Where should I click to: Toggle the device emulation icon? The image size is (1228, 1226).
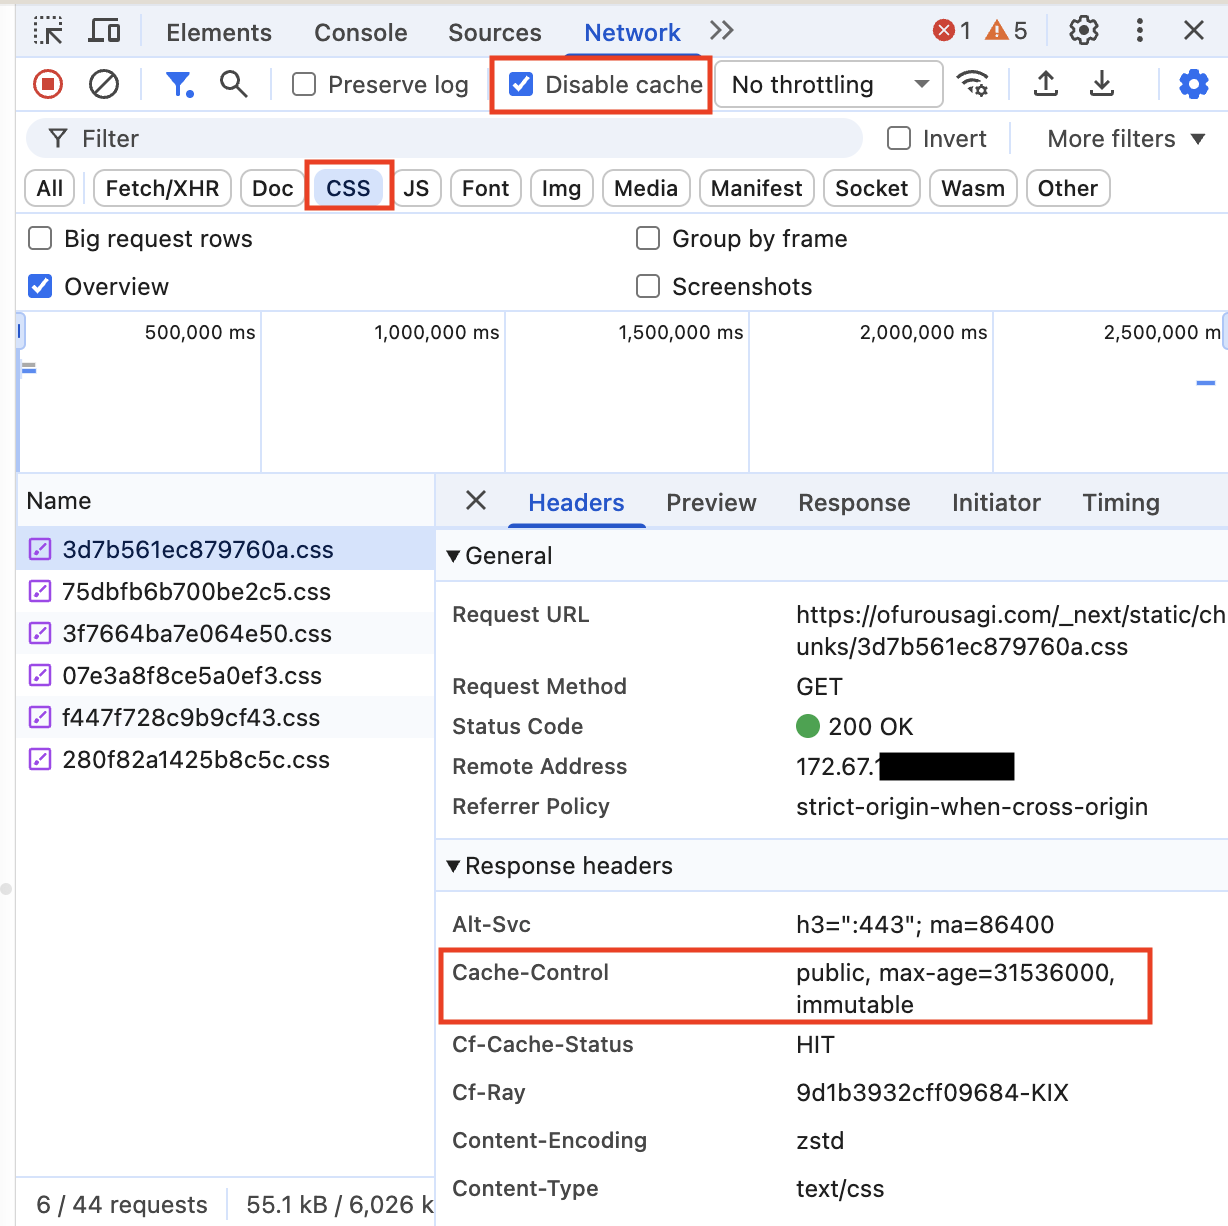pos(104,31)
